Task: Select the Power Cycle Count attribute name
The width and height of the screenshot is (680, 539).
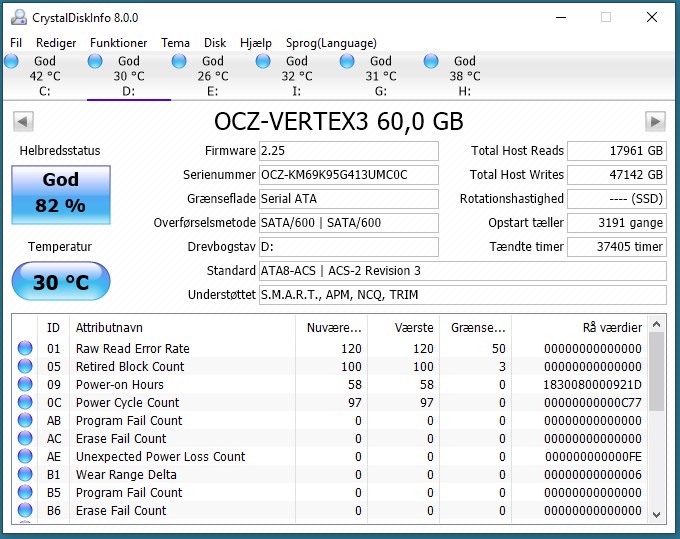Action: (128, 403)
